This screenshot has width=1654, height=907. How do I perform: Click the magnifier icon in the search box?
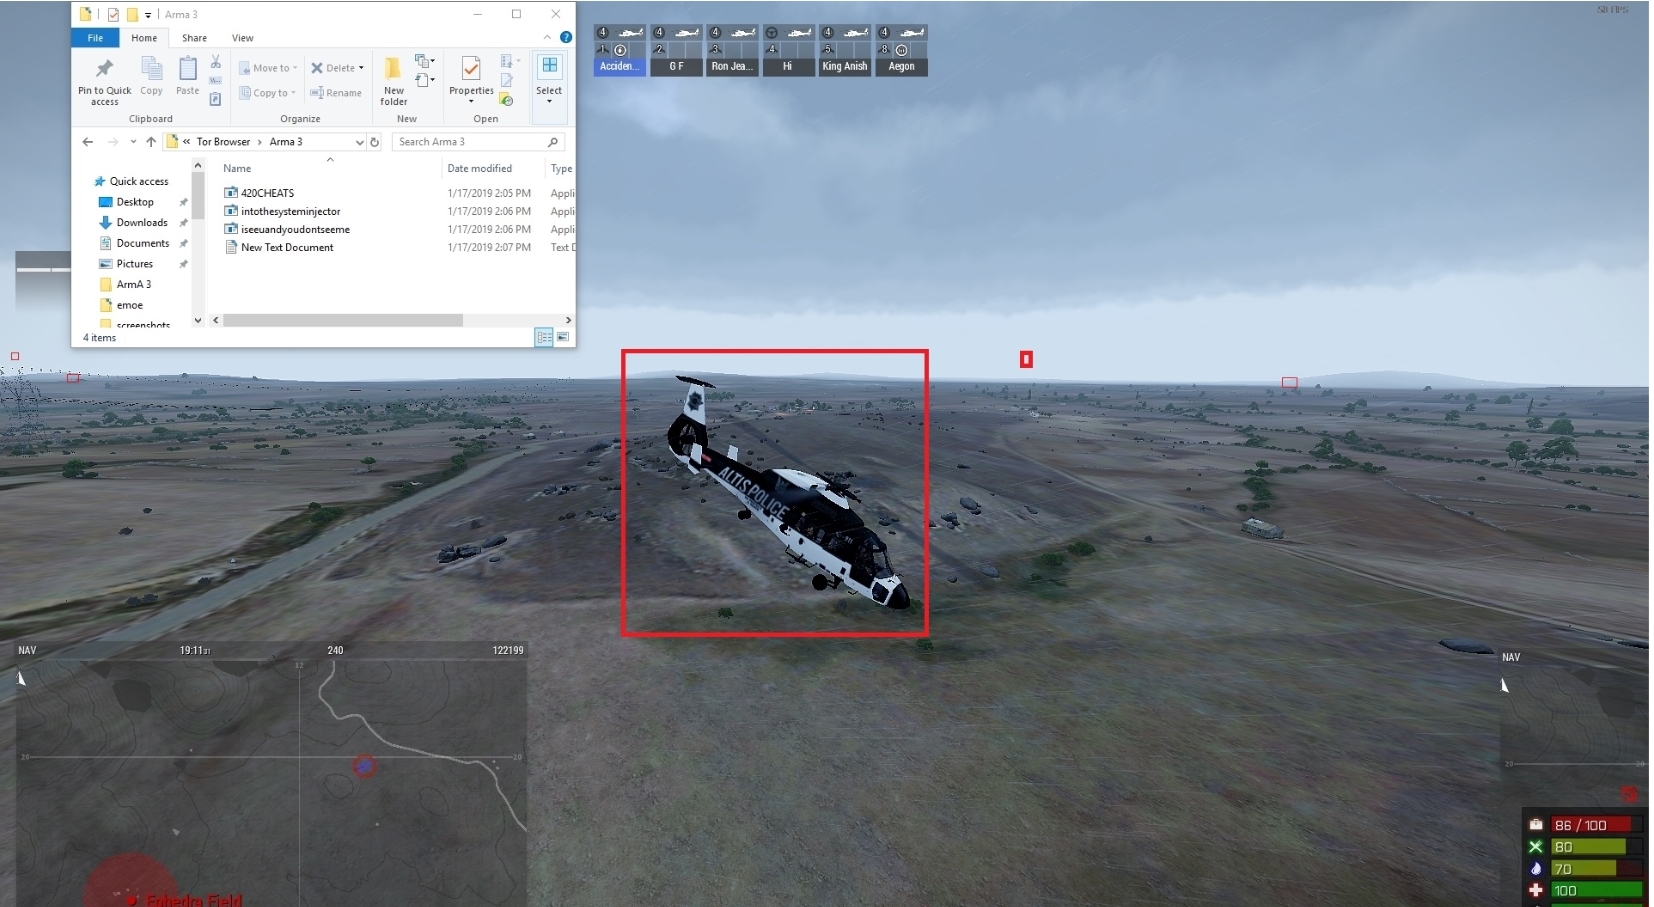click(553, 142)
